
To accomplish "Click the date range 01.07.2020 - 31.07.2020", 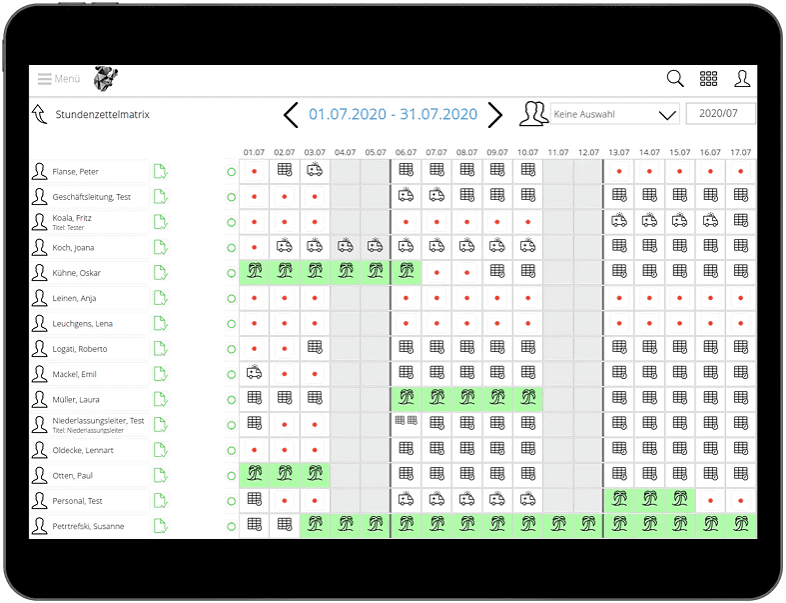I will (393, 114).
